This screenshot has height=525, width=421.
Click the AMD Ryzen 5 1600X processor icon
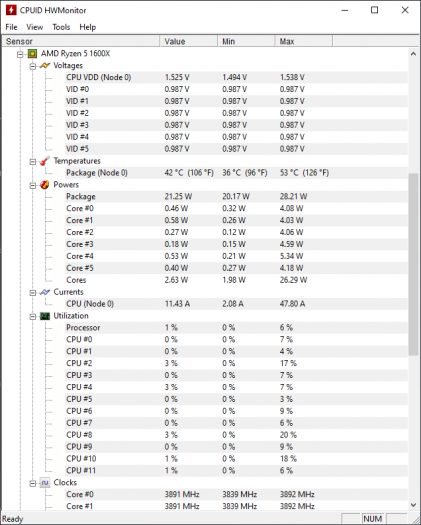32,54
